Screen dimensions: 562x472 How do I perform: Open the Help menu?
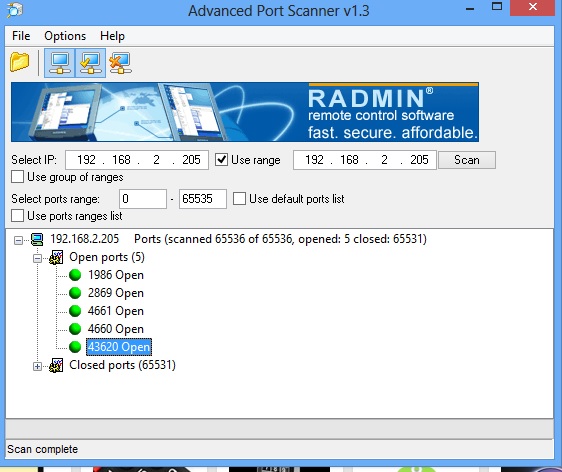(113, 36)
